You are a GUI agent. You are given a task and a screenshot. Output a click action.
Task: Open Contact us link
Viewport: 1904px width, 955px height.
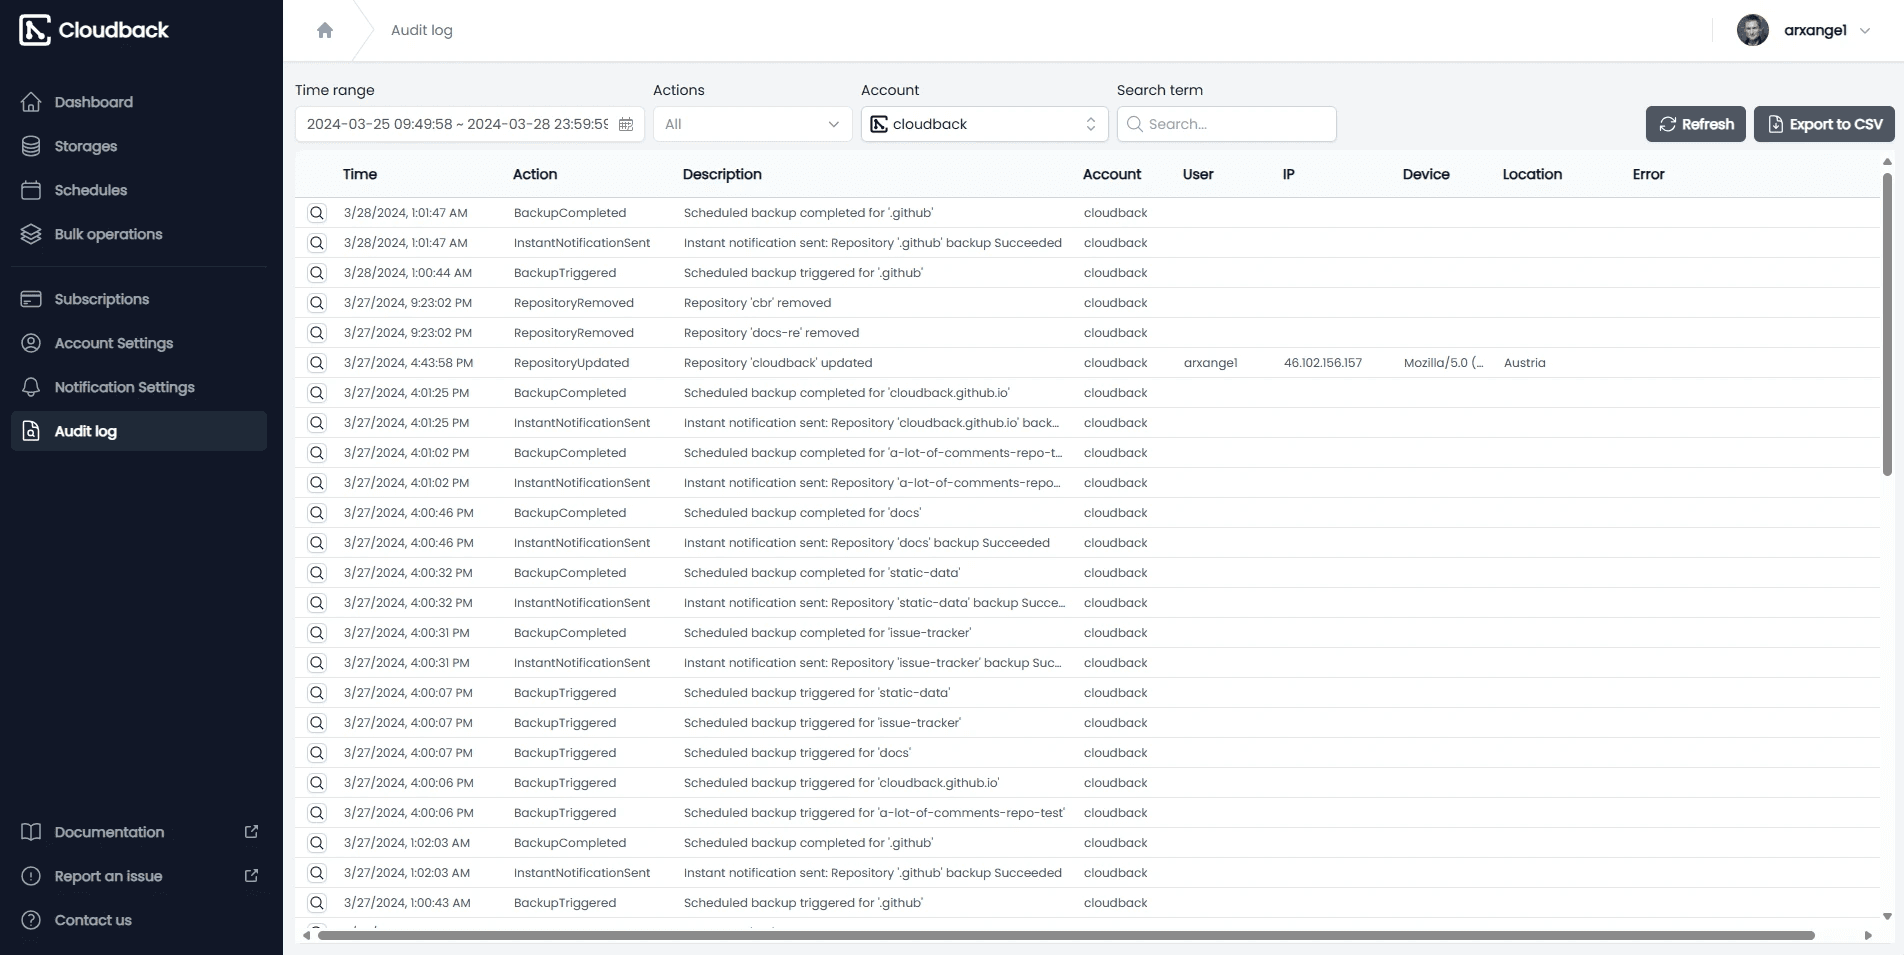click(x=139, y=920)
